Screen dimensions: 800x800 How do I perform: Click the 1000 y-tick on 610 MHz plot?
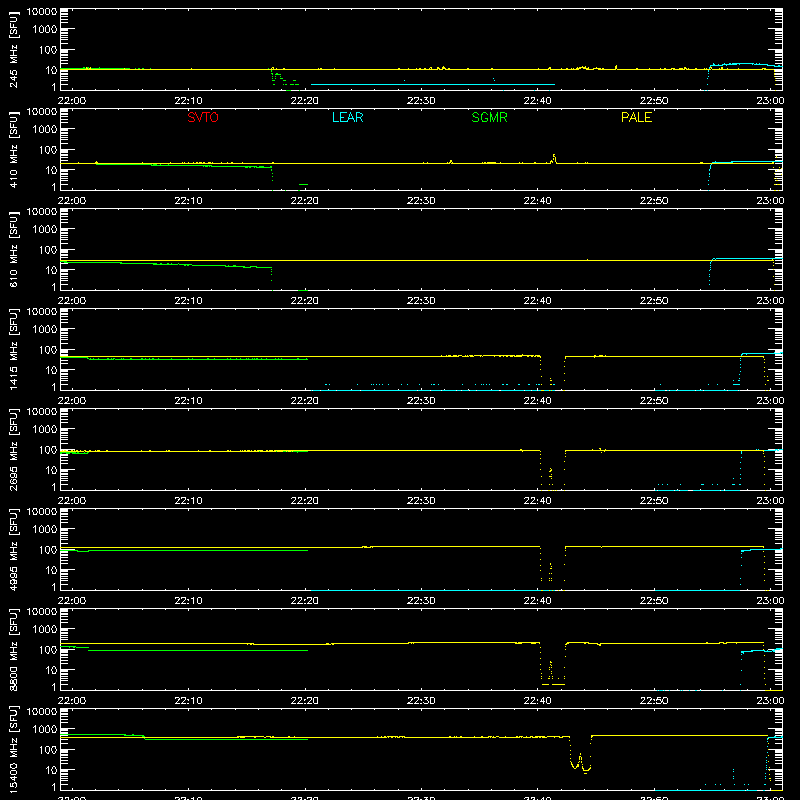pyautogui.click(x=45, y=230)
